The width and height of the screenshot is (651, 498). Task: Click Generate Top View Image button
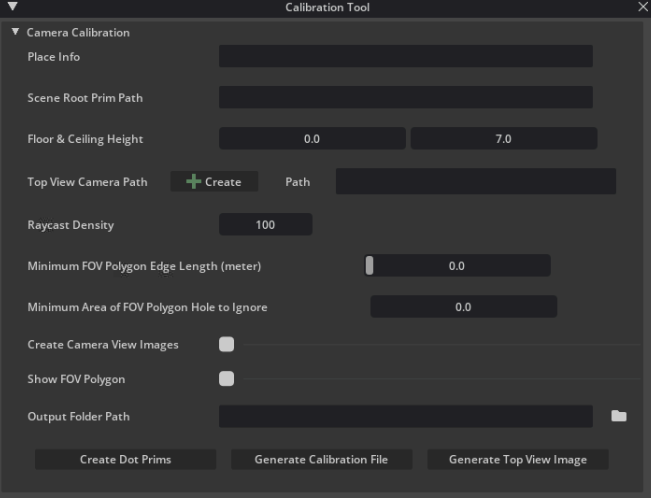(517, 459)
